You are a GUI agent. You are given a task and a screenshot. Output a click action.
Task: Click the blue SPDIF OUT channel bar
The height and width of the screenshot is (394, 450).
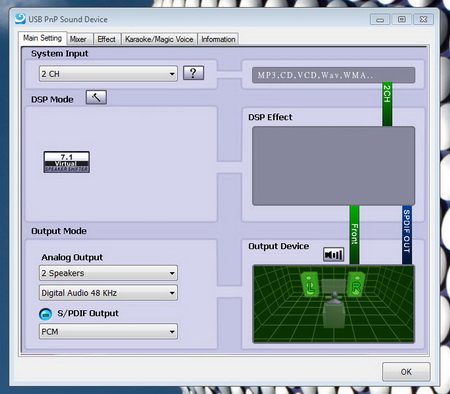pyautogui.click(x=407, y=235)
